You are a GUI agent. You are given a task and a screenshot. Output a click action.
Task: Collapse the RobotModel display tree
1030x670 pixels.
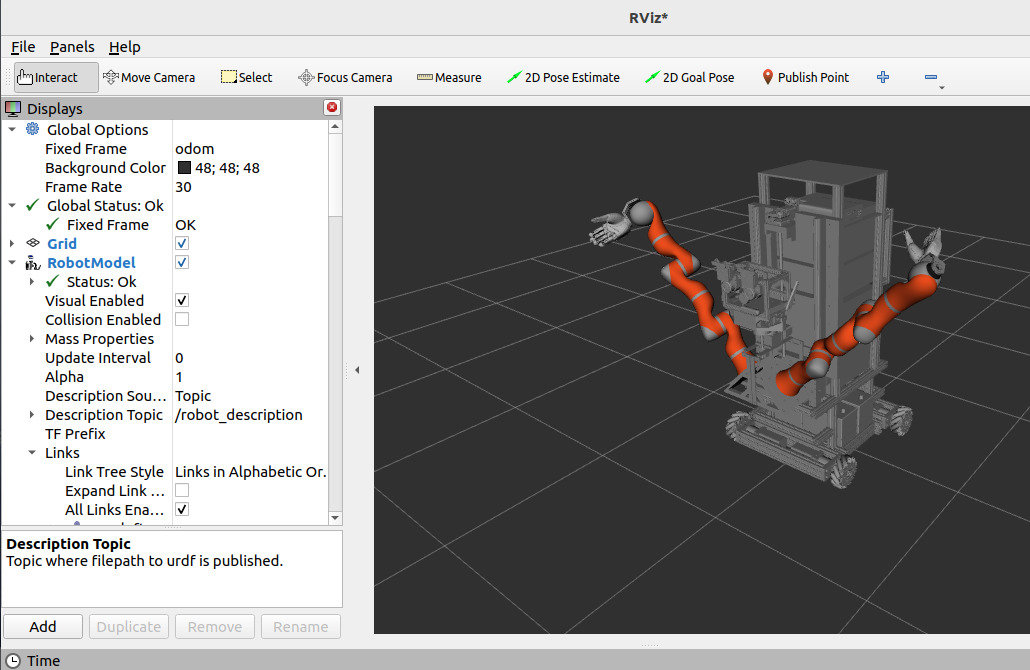coord(12,263)
